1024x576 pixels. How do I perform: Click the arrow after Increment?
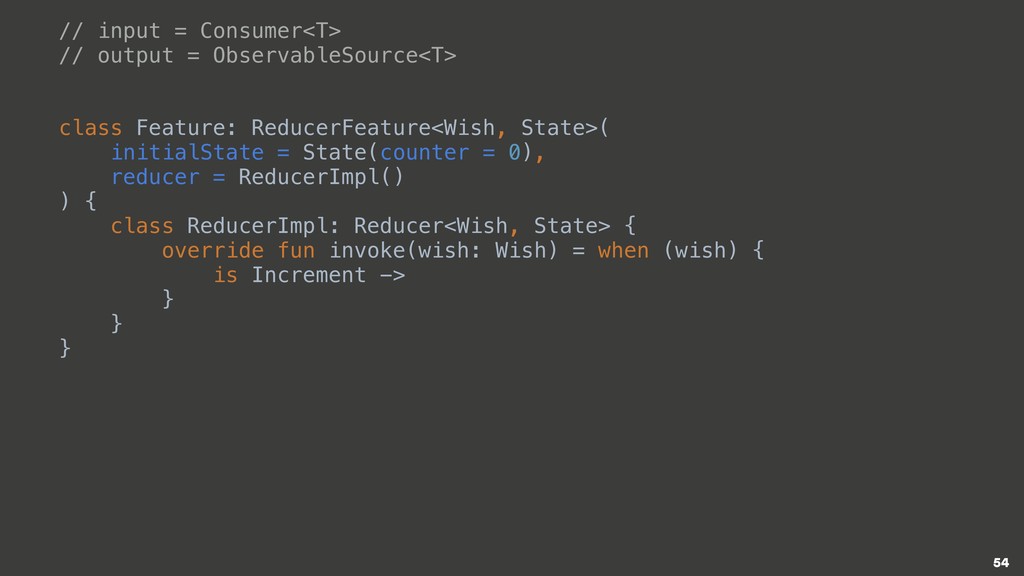[x=392, y=276]
